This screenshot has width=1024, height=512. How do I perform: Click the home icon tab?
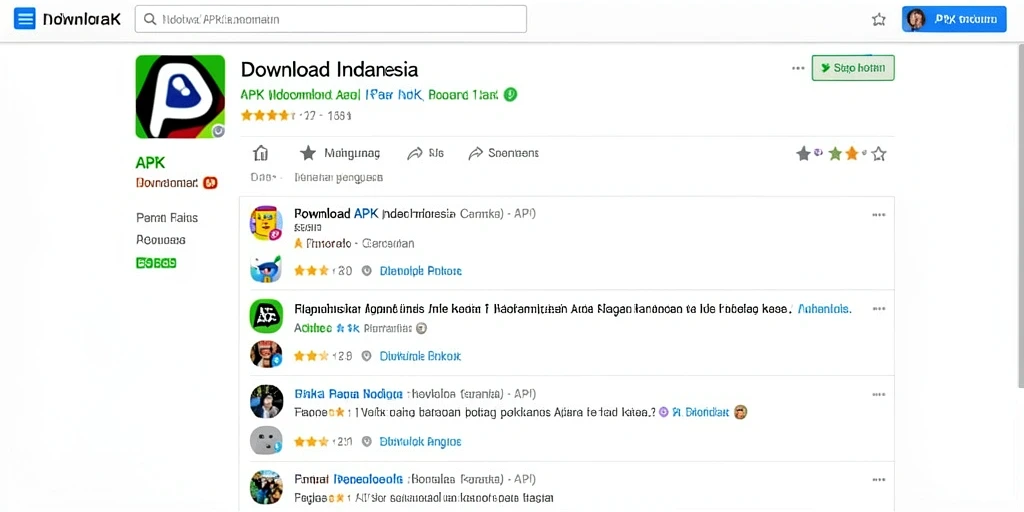pos(261,153)
